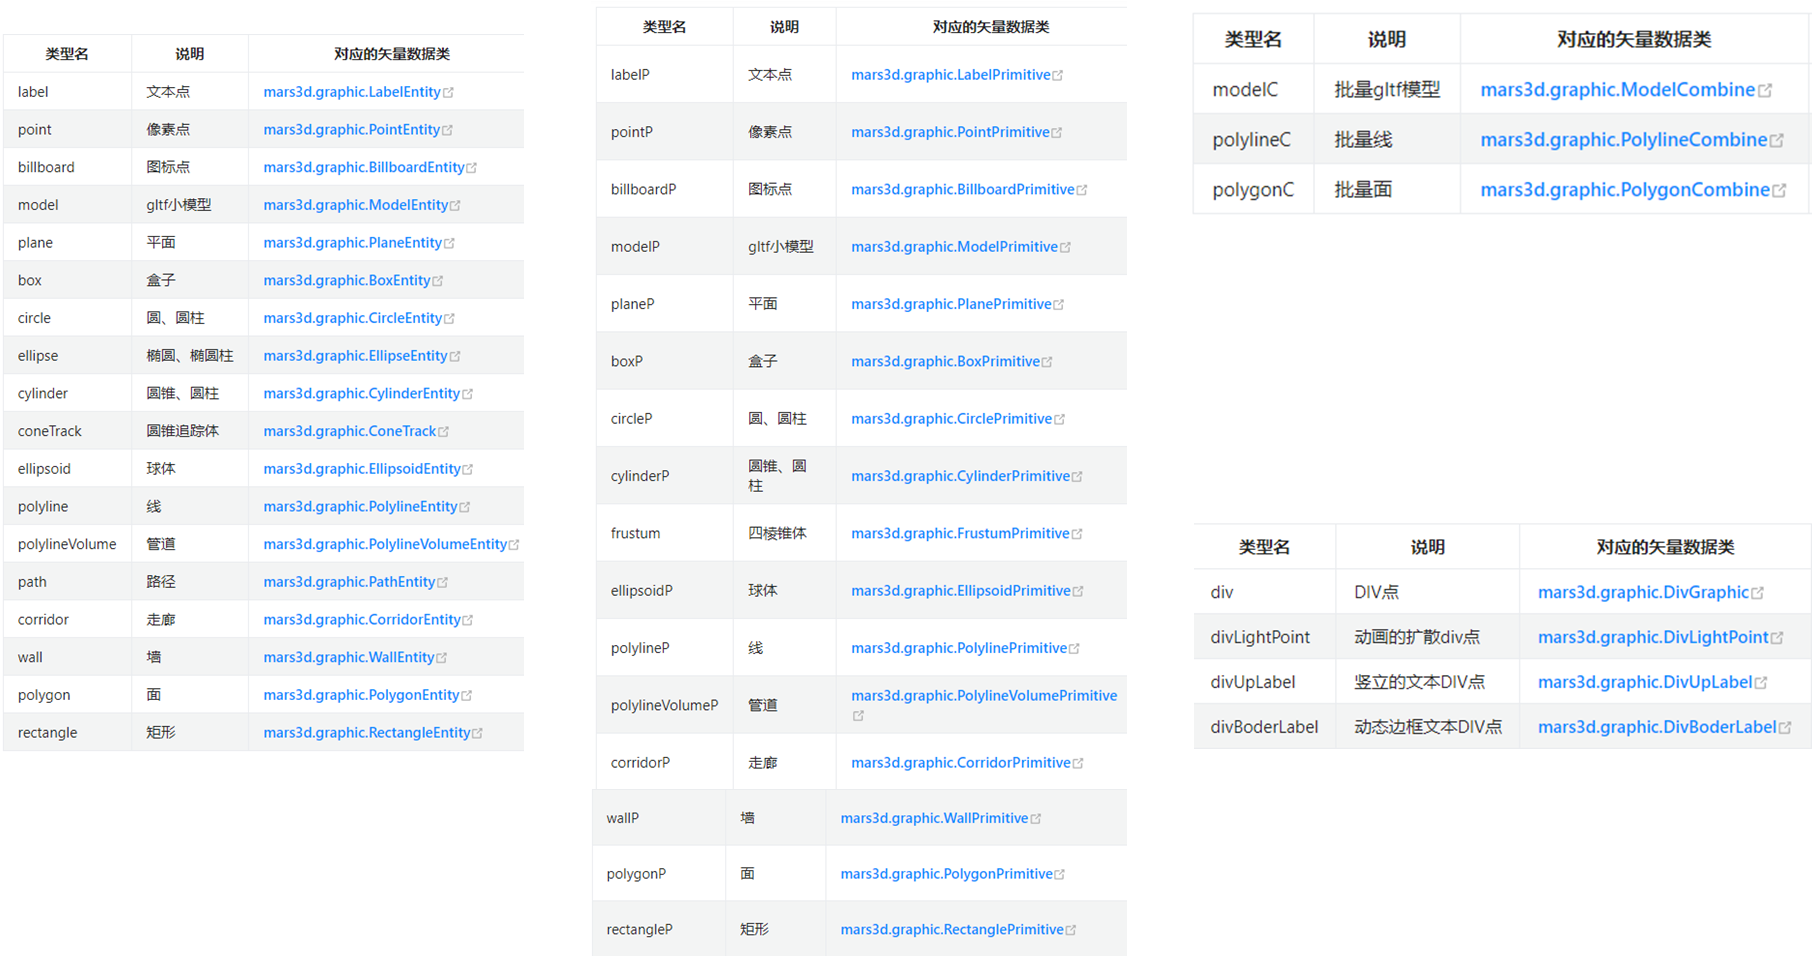Select the 'billboard' type name cell

[68, 167]
